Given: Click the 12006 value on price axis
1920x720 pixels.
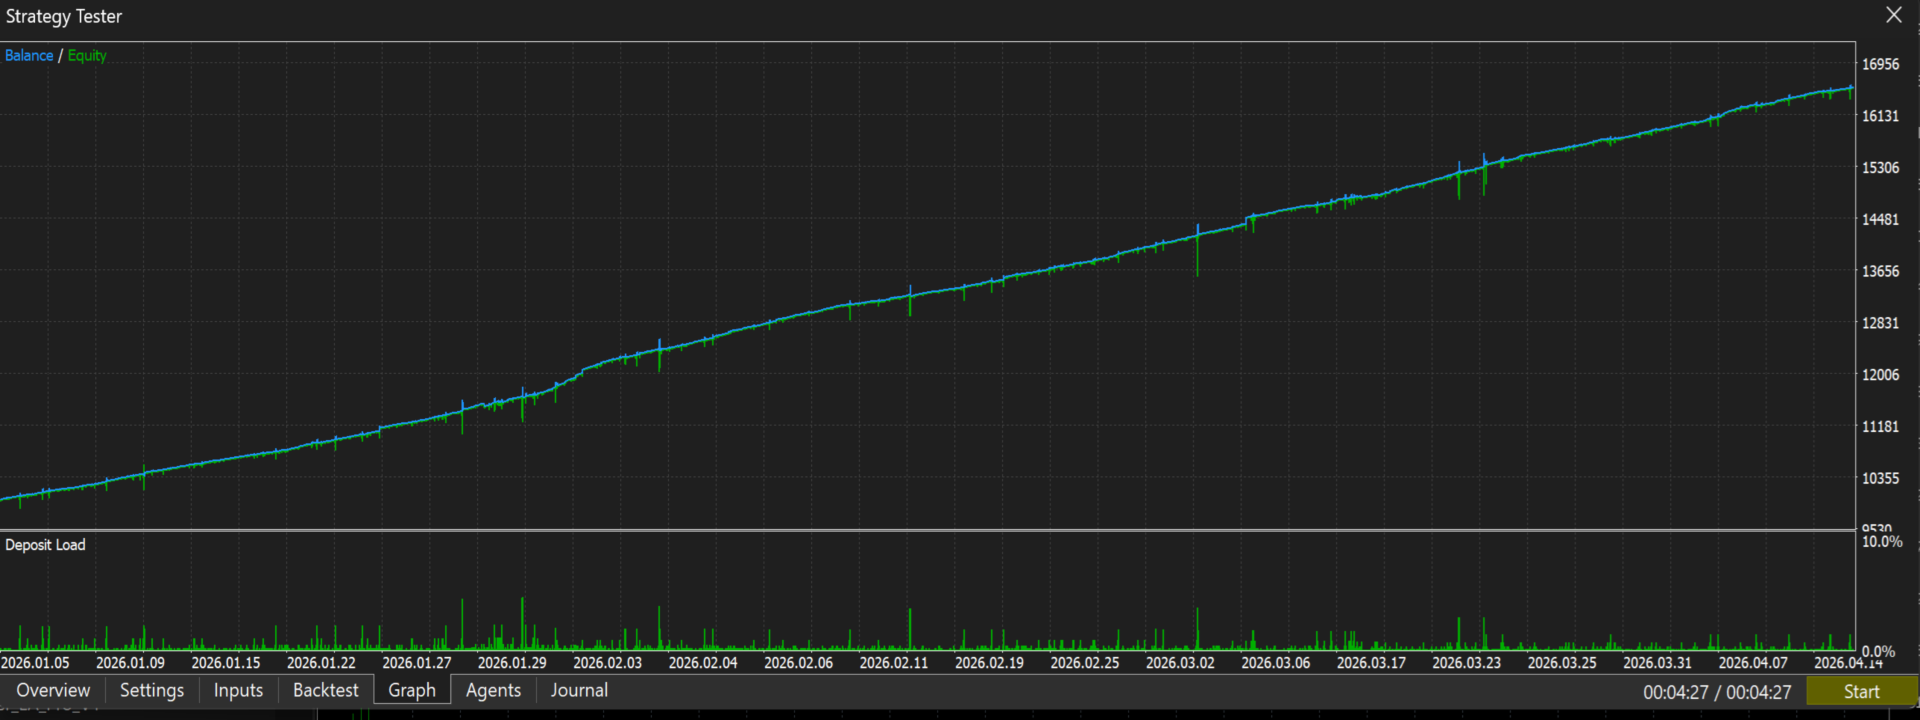Looking at the screenshot, I should pos(1880,375).
